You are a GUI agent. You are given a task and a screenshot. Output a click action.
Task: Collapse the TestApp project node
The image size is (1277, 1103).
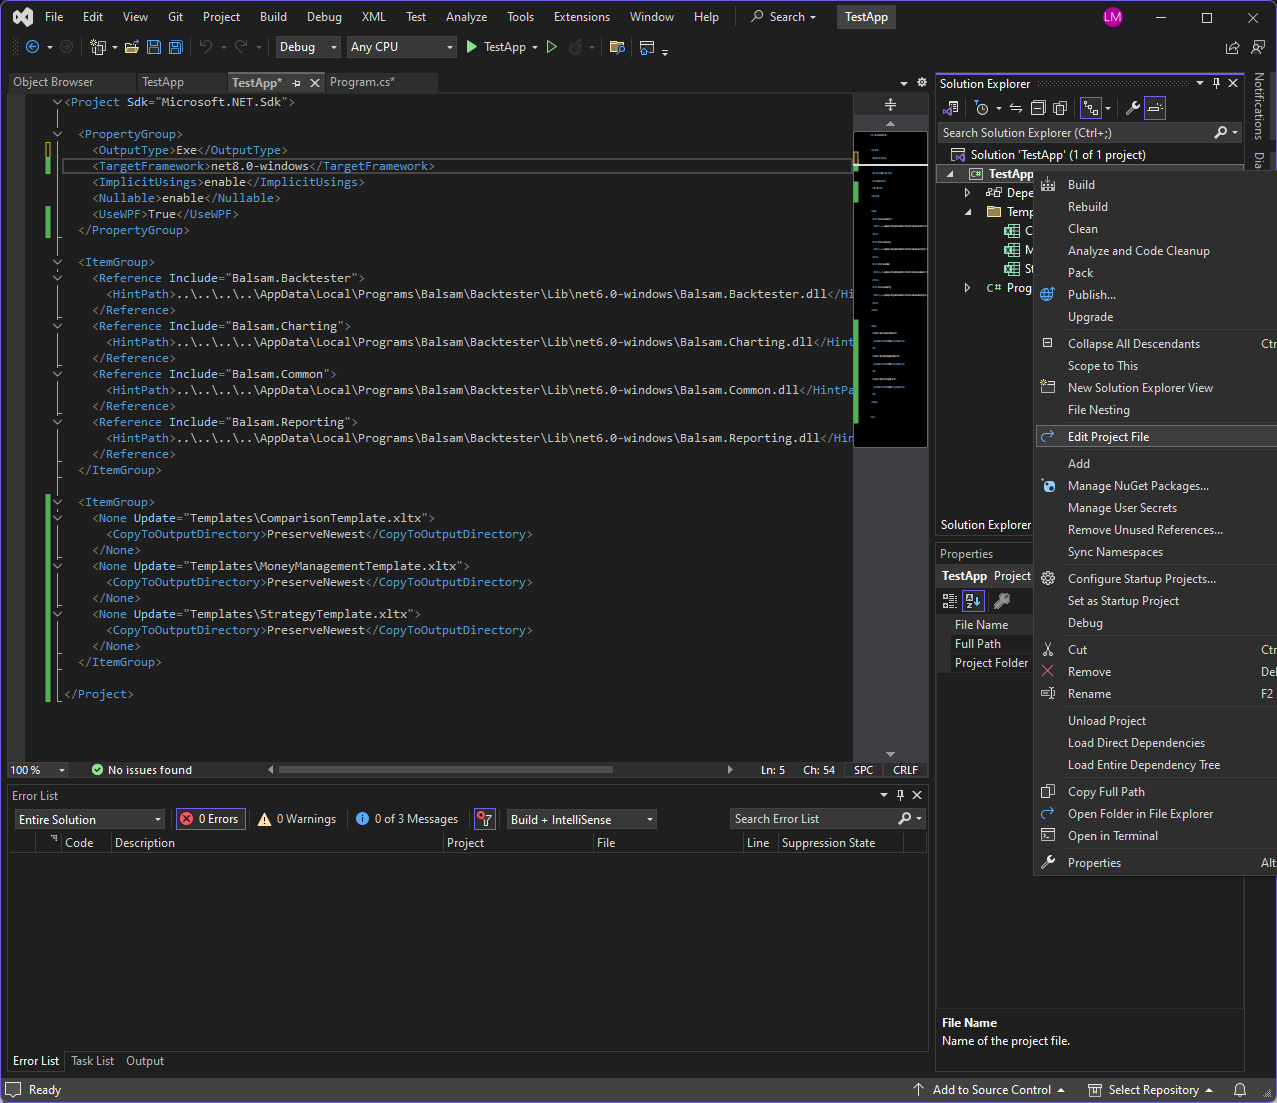coord(950,174)
